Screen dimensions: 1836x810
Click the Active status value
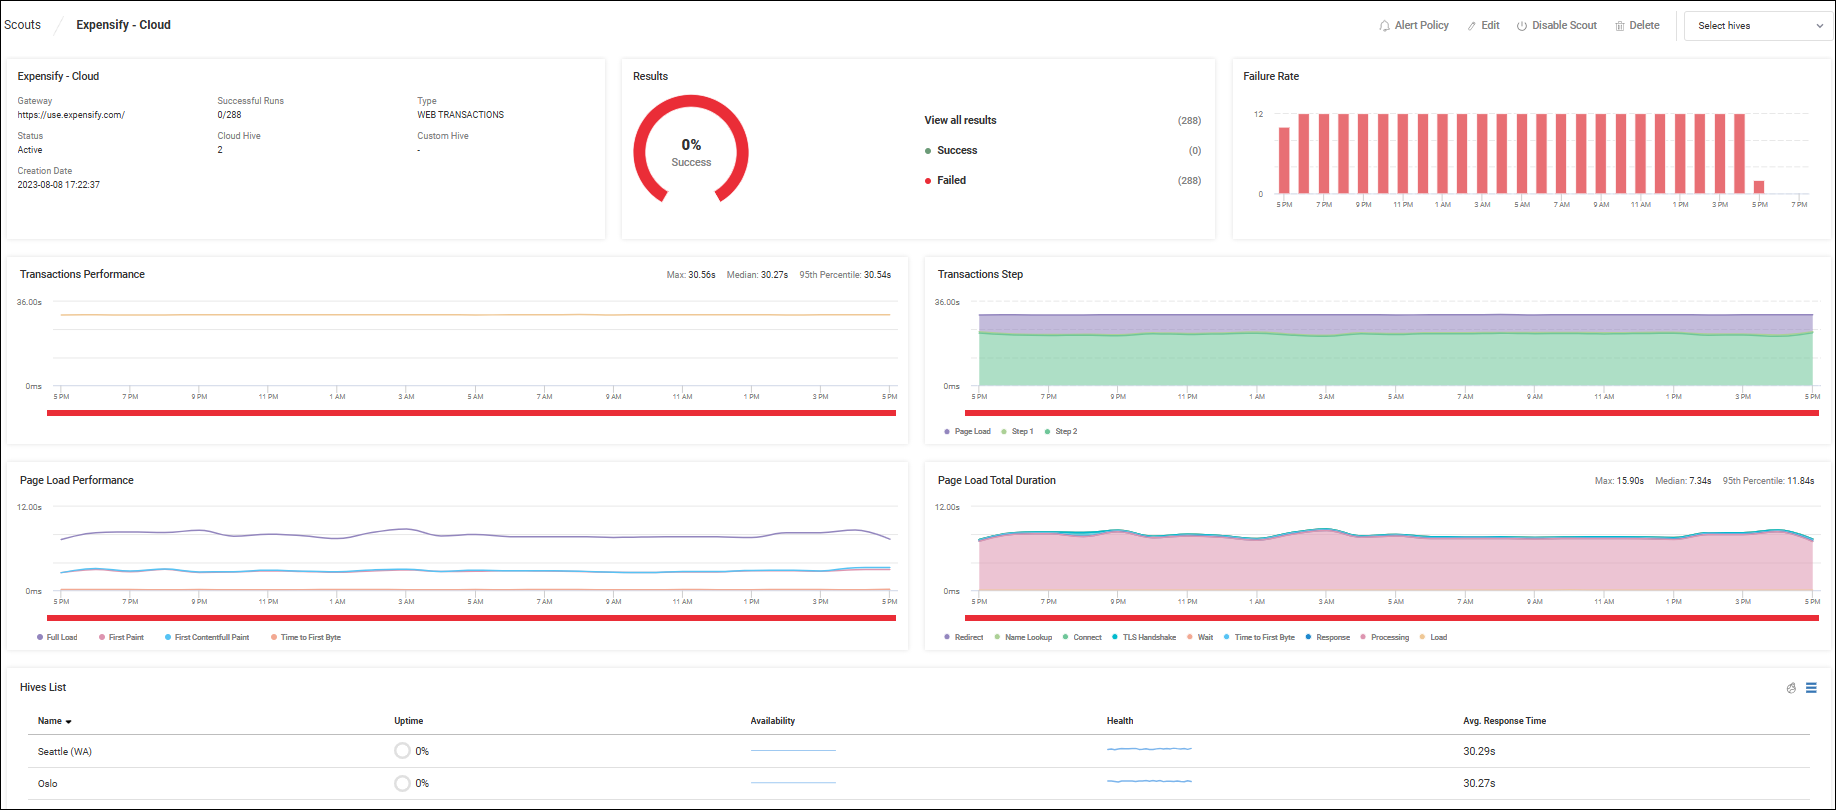[x=30, y=150]
